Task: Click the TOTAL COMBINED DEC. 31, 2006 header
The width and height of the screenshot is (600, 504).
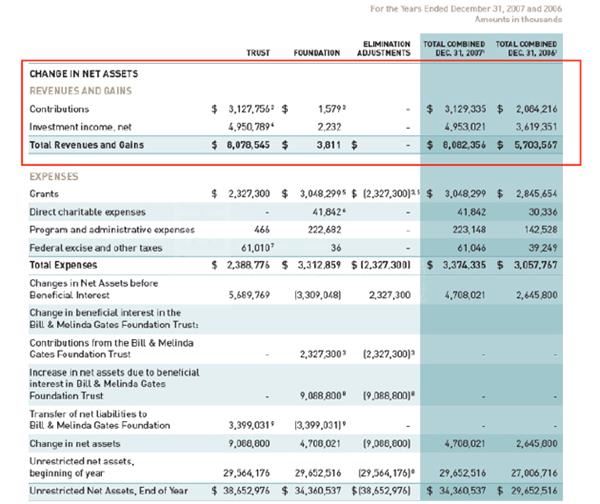Action: click(x=528, y=48)
